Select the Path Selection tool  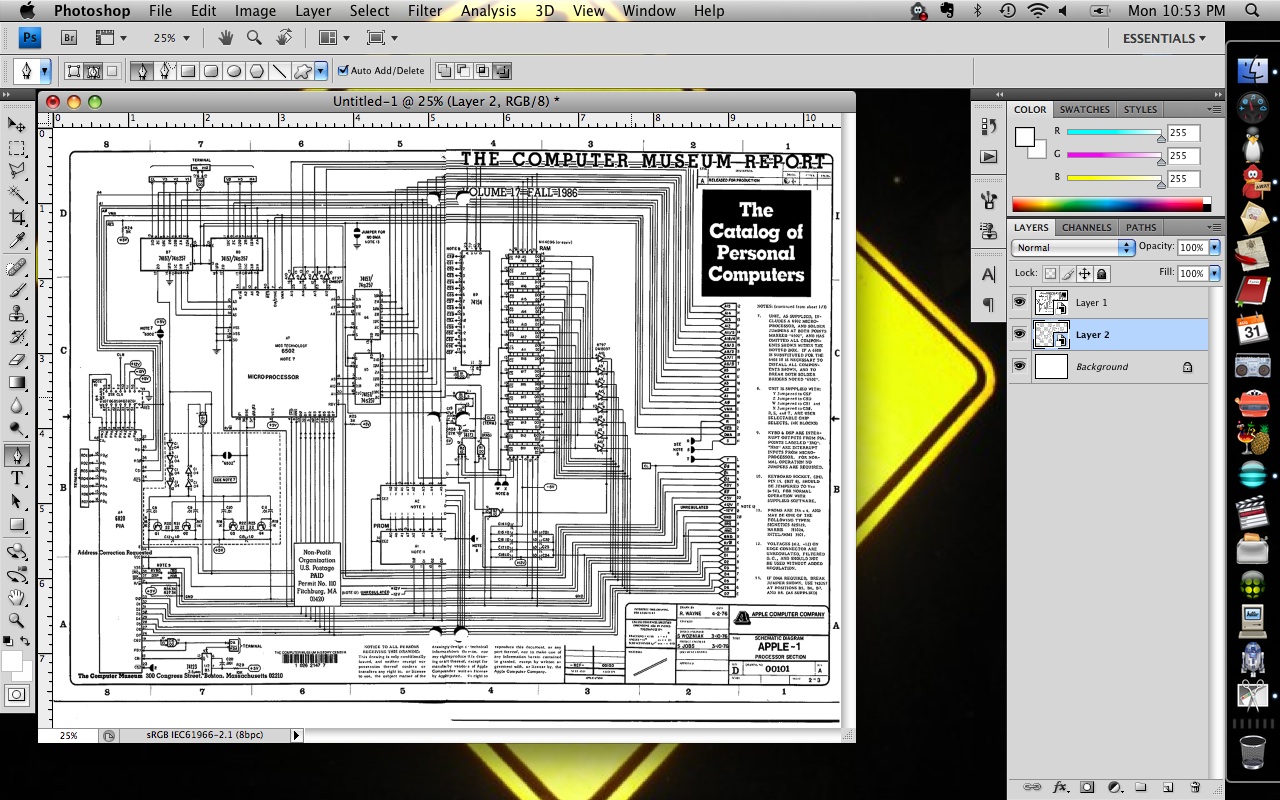tap(17, 501)
